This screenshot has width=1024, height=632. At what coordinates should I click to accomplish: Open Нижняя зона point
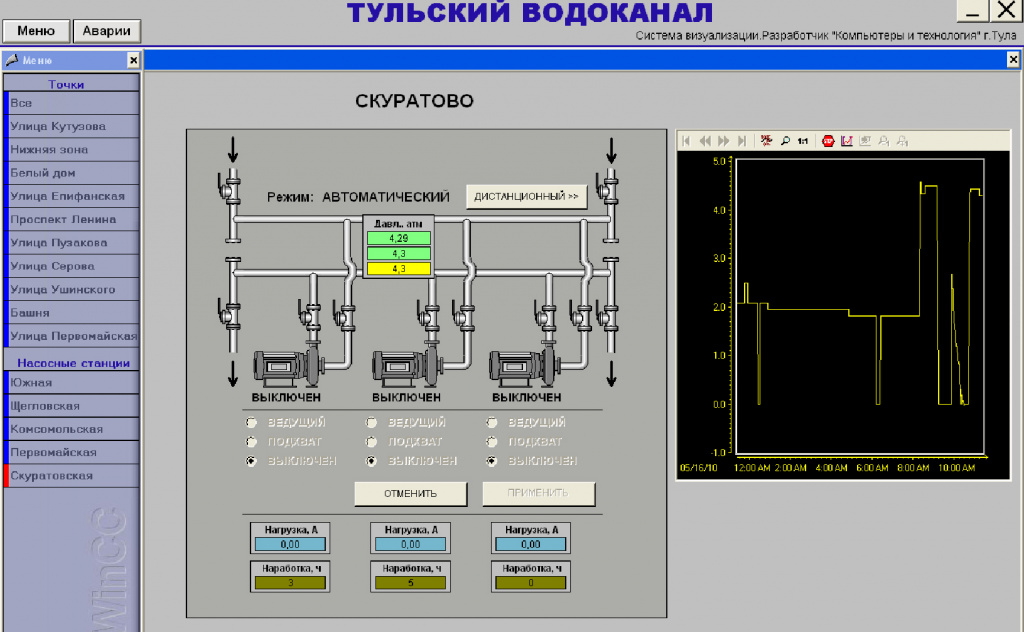[72, 150]
